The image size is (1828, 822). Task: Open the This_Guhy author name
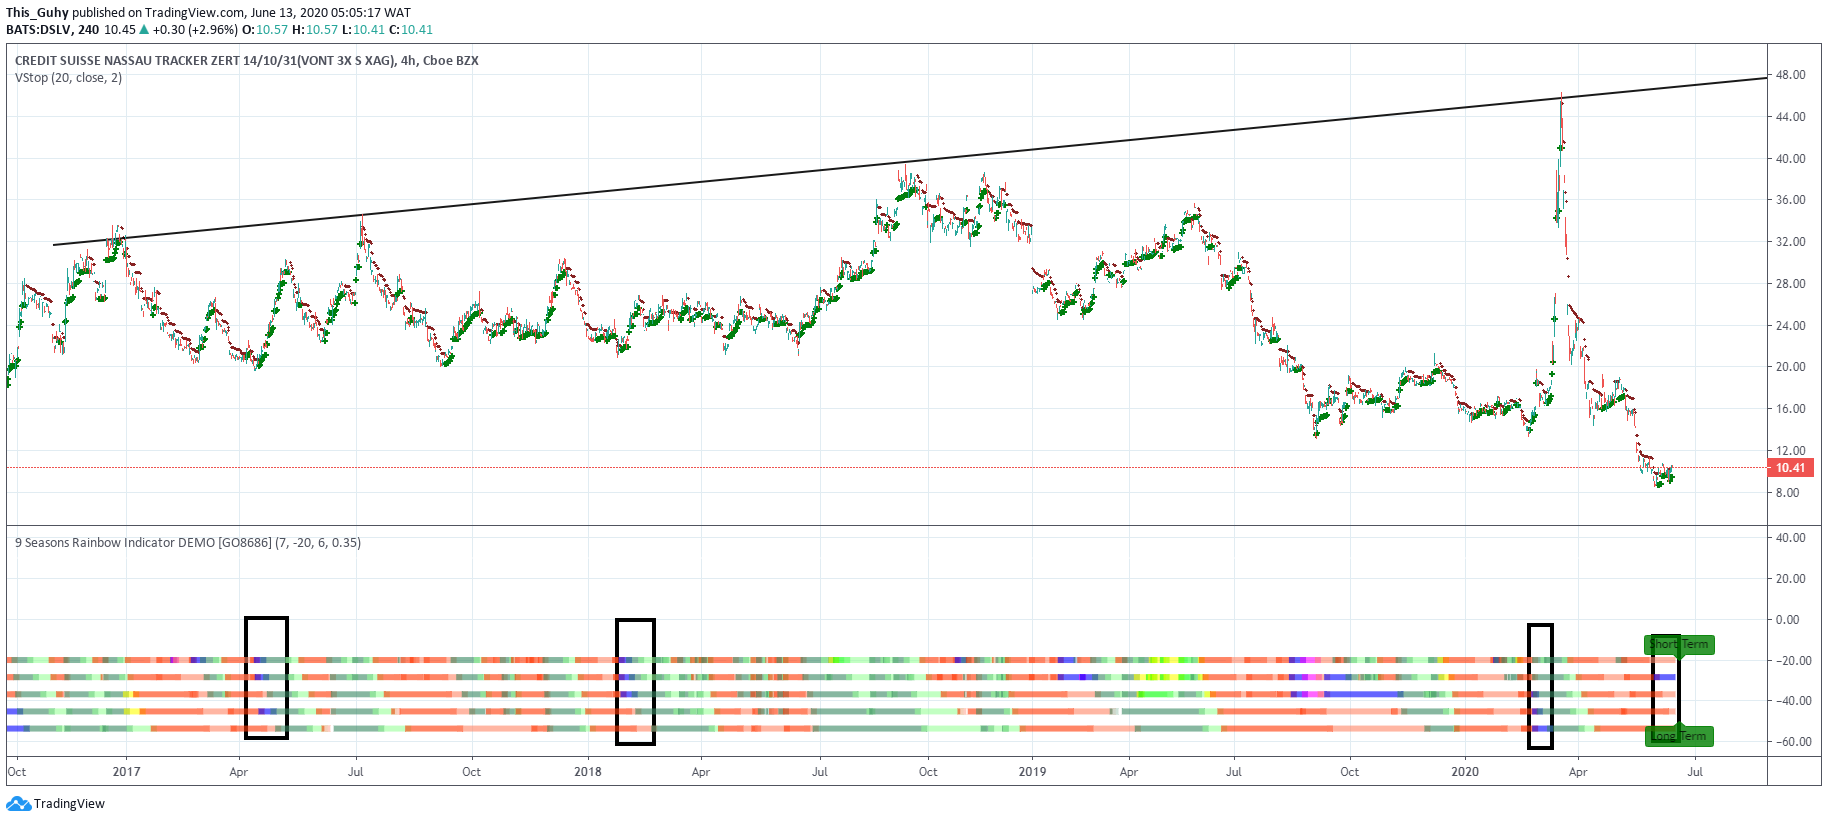37,13
